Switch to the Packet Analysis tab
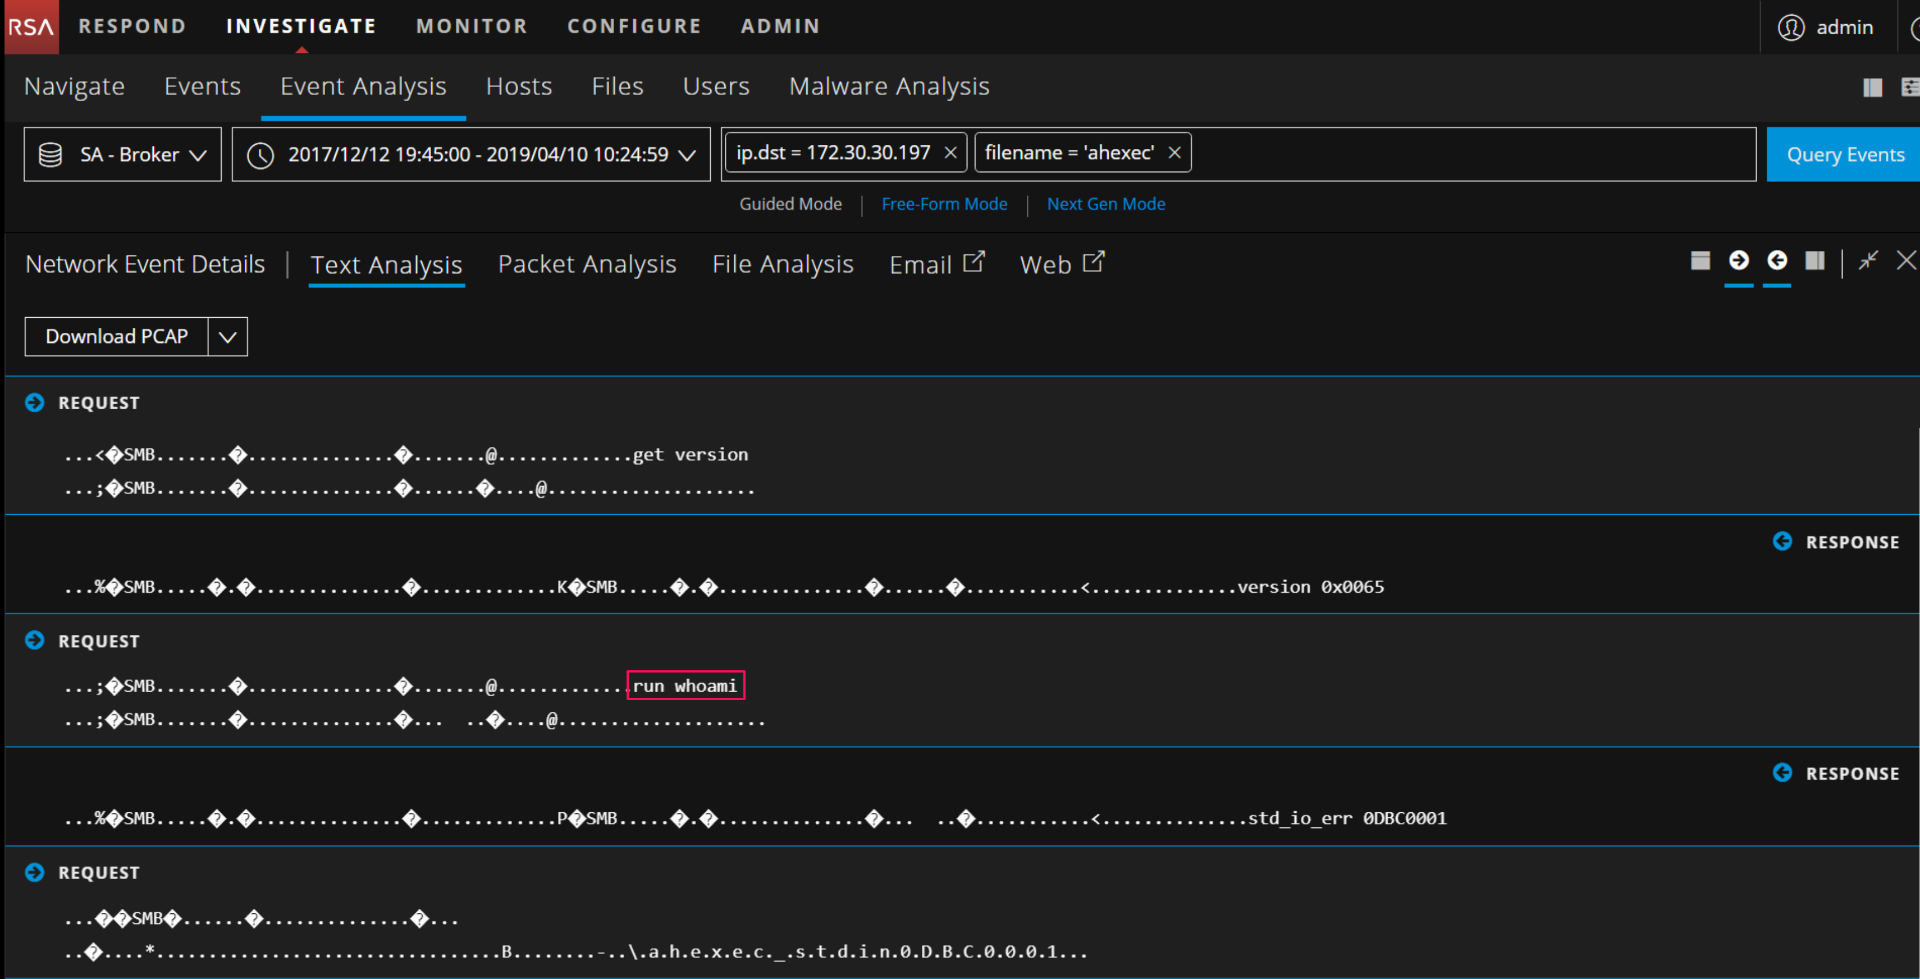This screenshot has height=979, width=1920. point(587,264)
